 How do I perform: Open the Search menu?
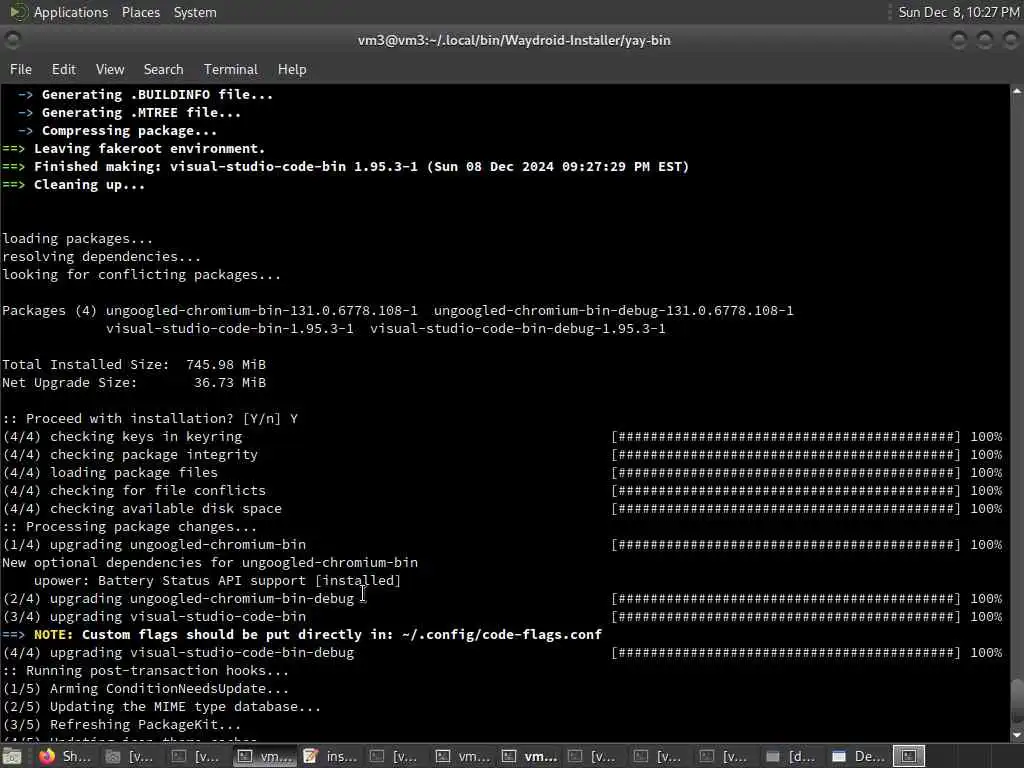pyautogui.click(x=163, y=69)
